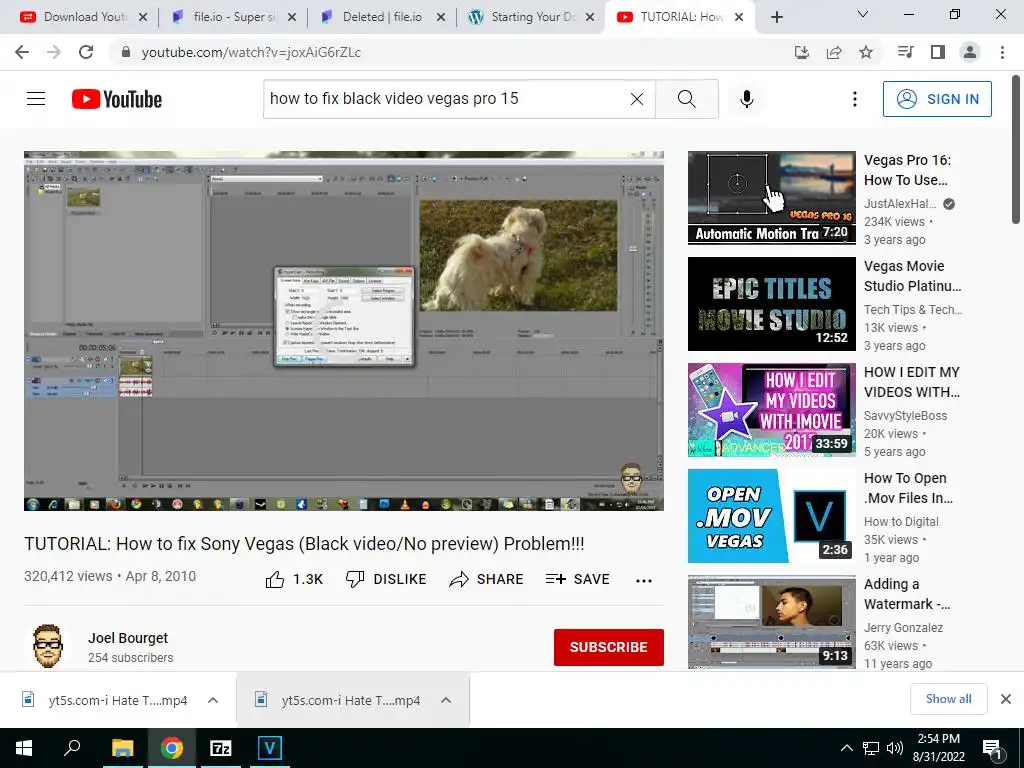Open File Explorer from taskbar

(x=122, y=748)
